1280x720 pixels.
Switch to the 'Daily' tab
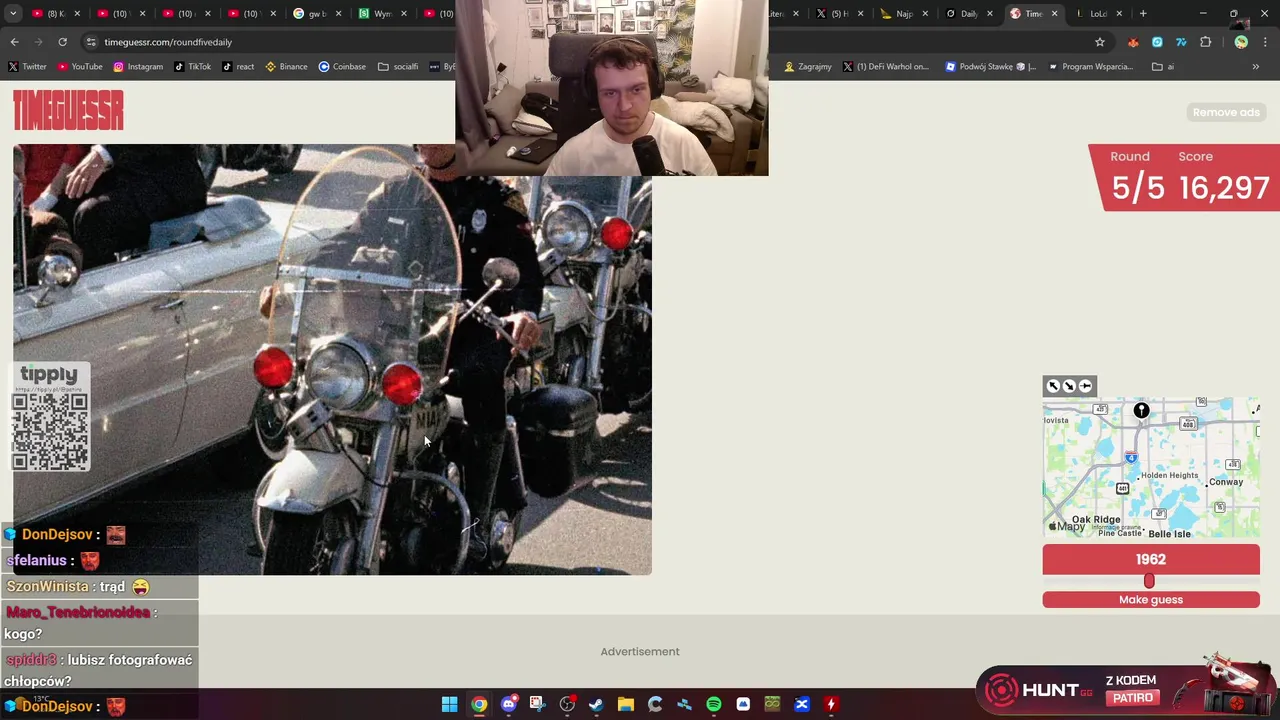968,14
